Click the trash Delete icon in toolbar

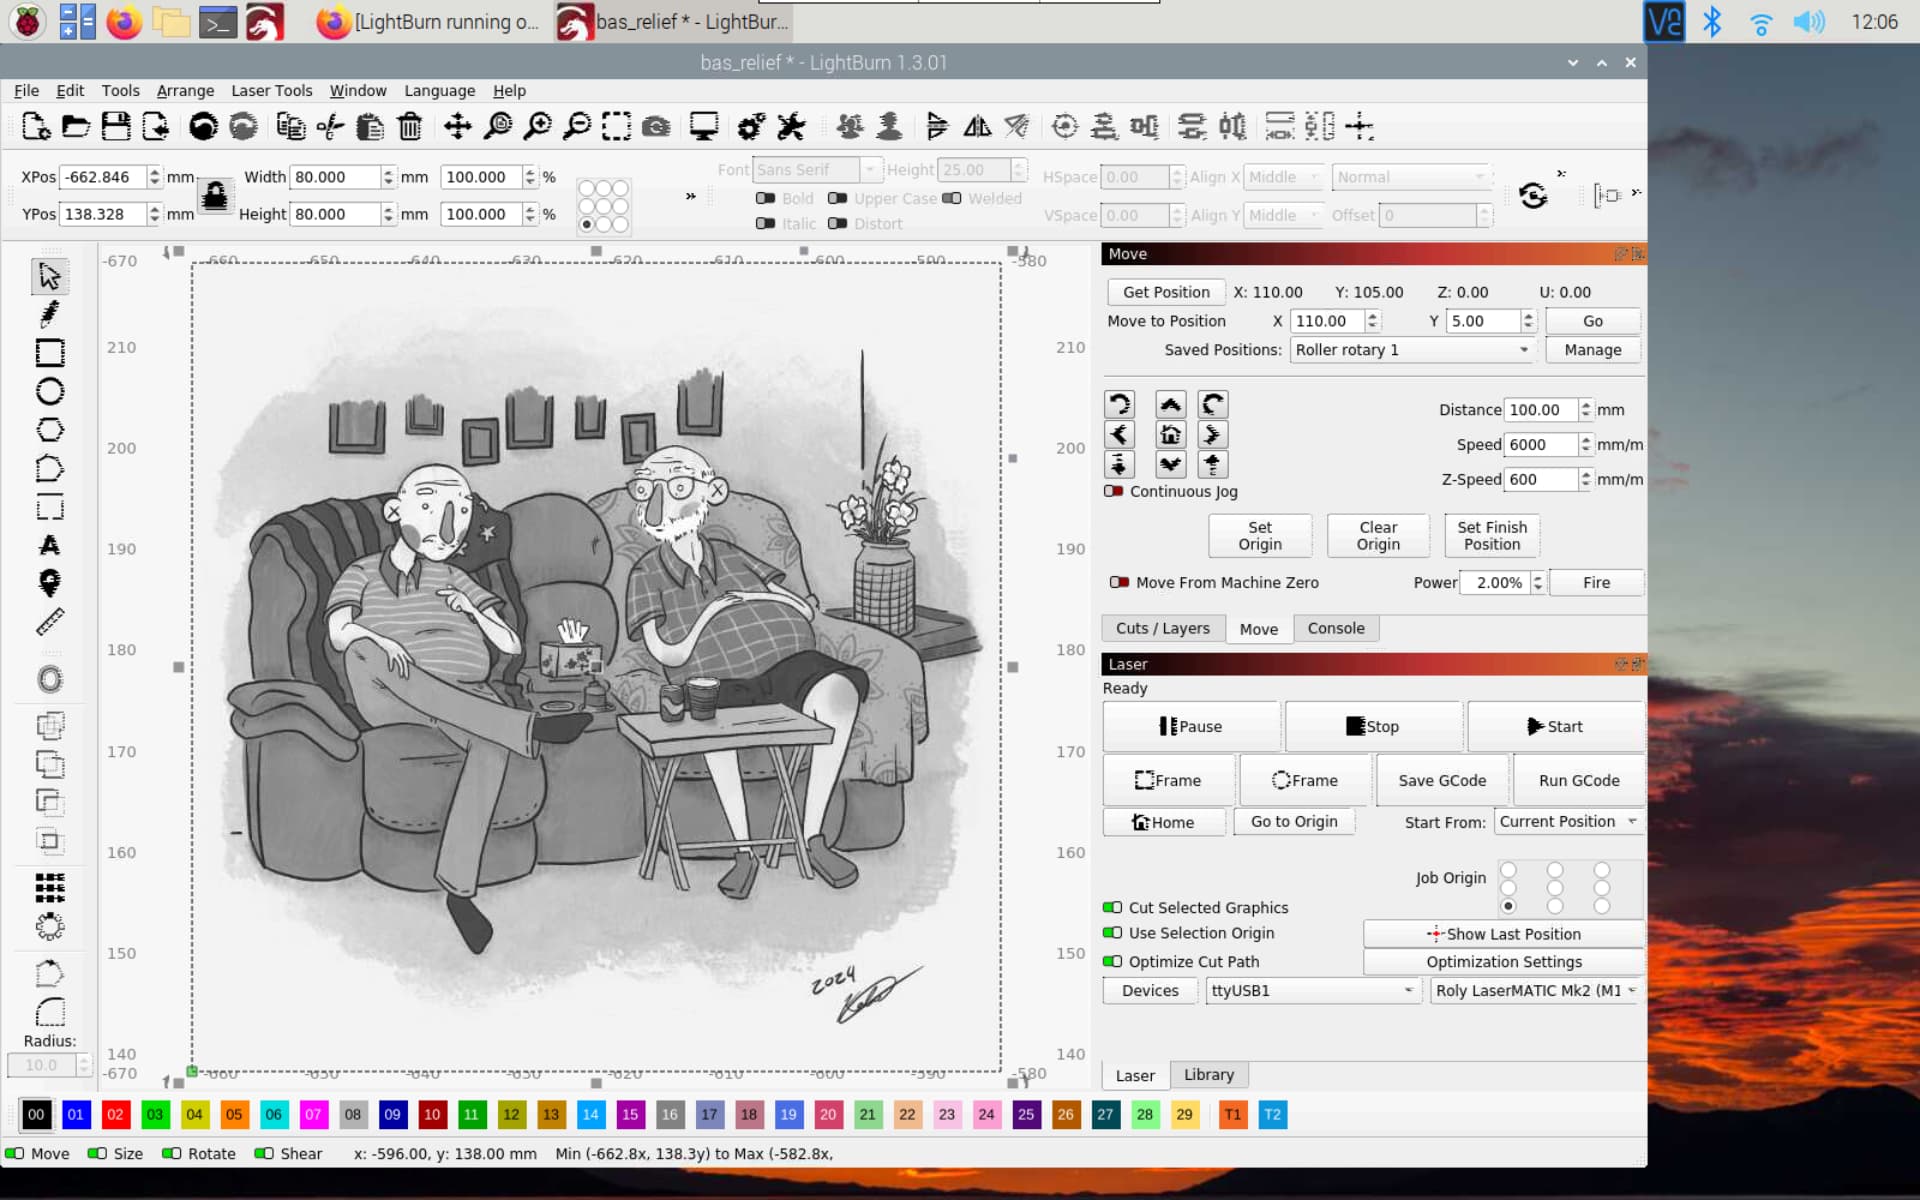(410, 127)
